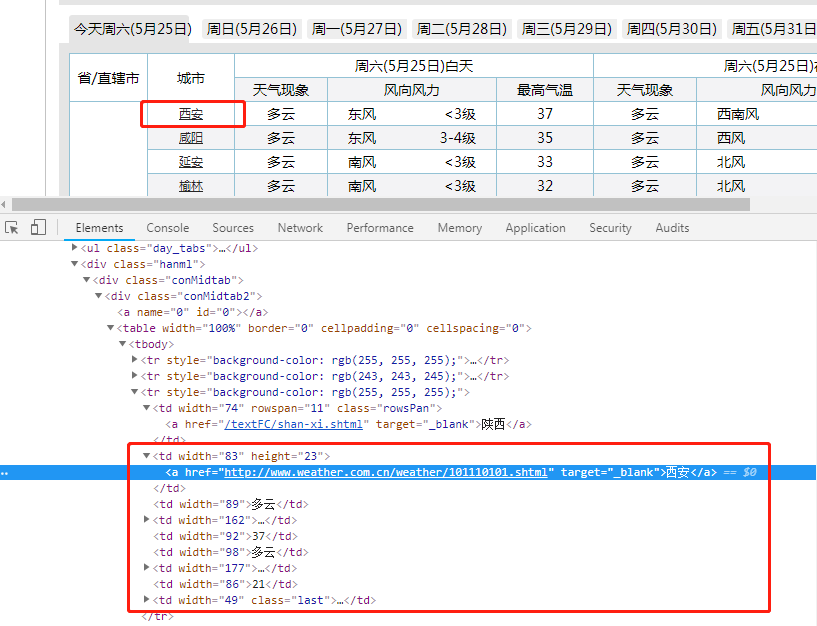Viewport: 817px width, 626px height.
Task: Collapse the div class hanml node
Action: tap(75, 264)
